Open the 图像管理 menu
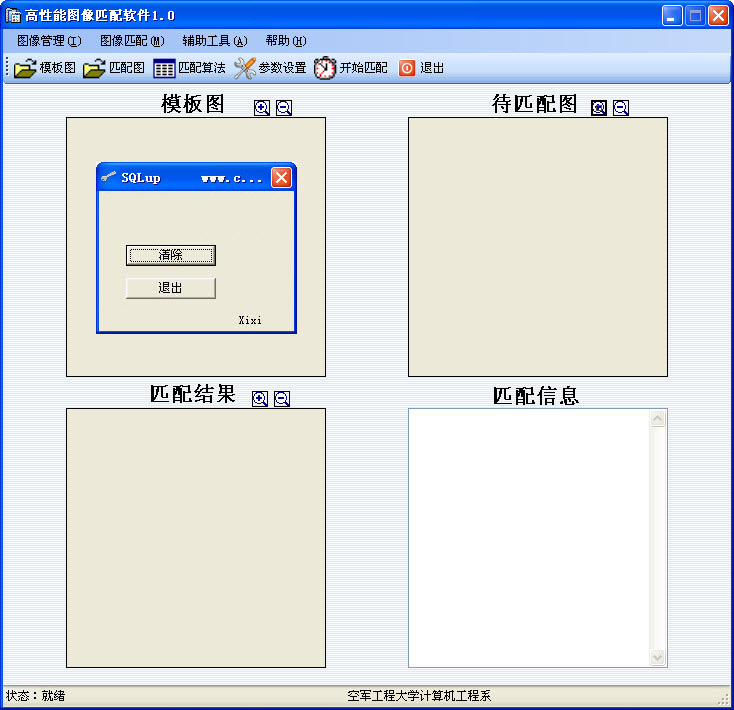 [x=49, y=41]
